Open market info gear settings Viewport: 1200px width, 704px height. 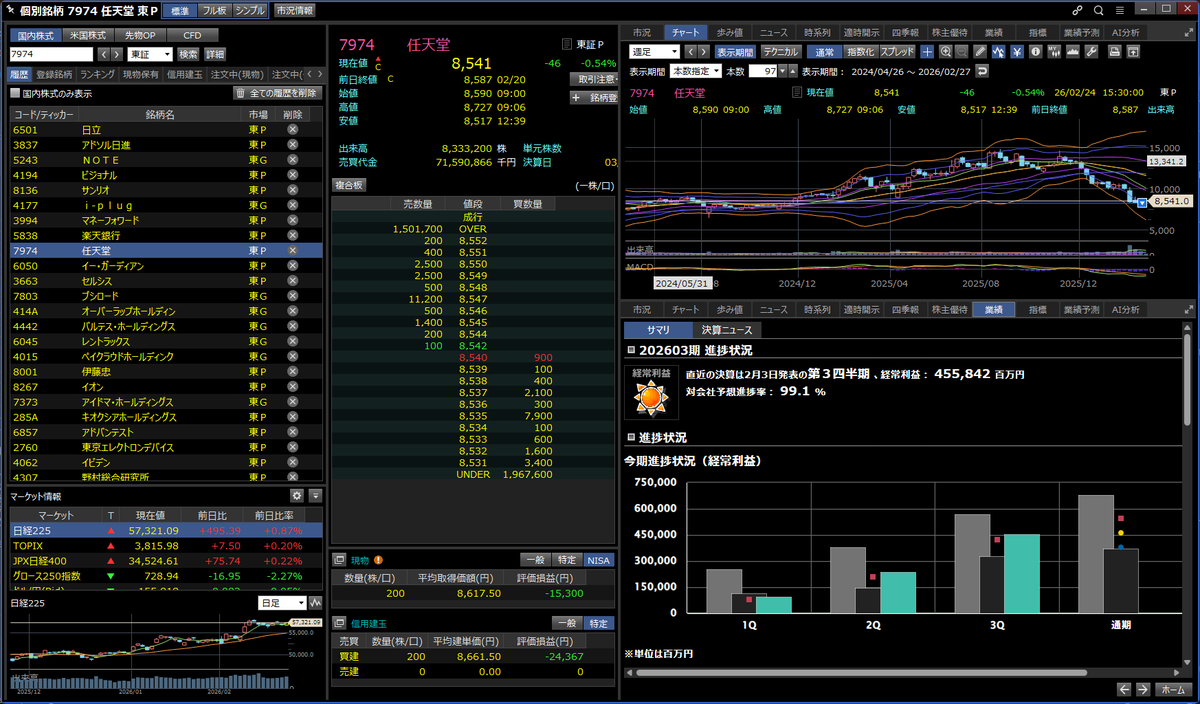click(x=296, y=495)
